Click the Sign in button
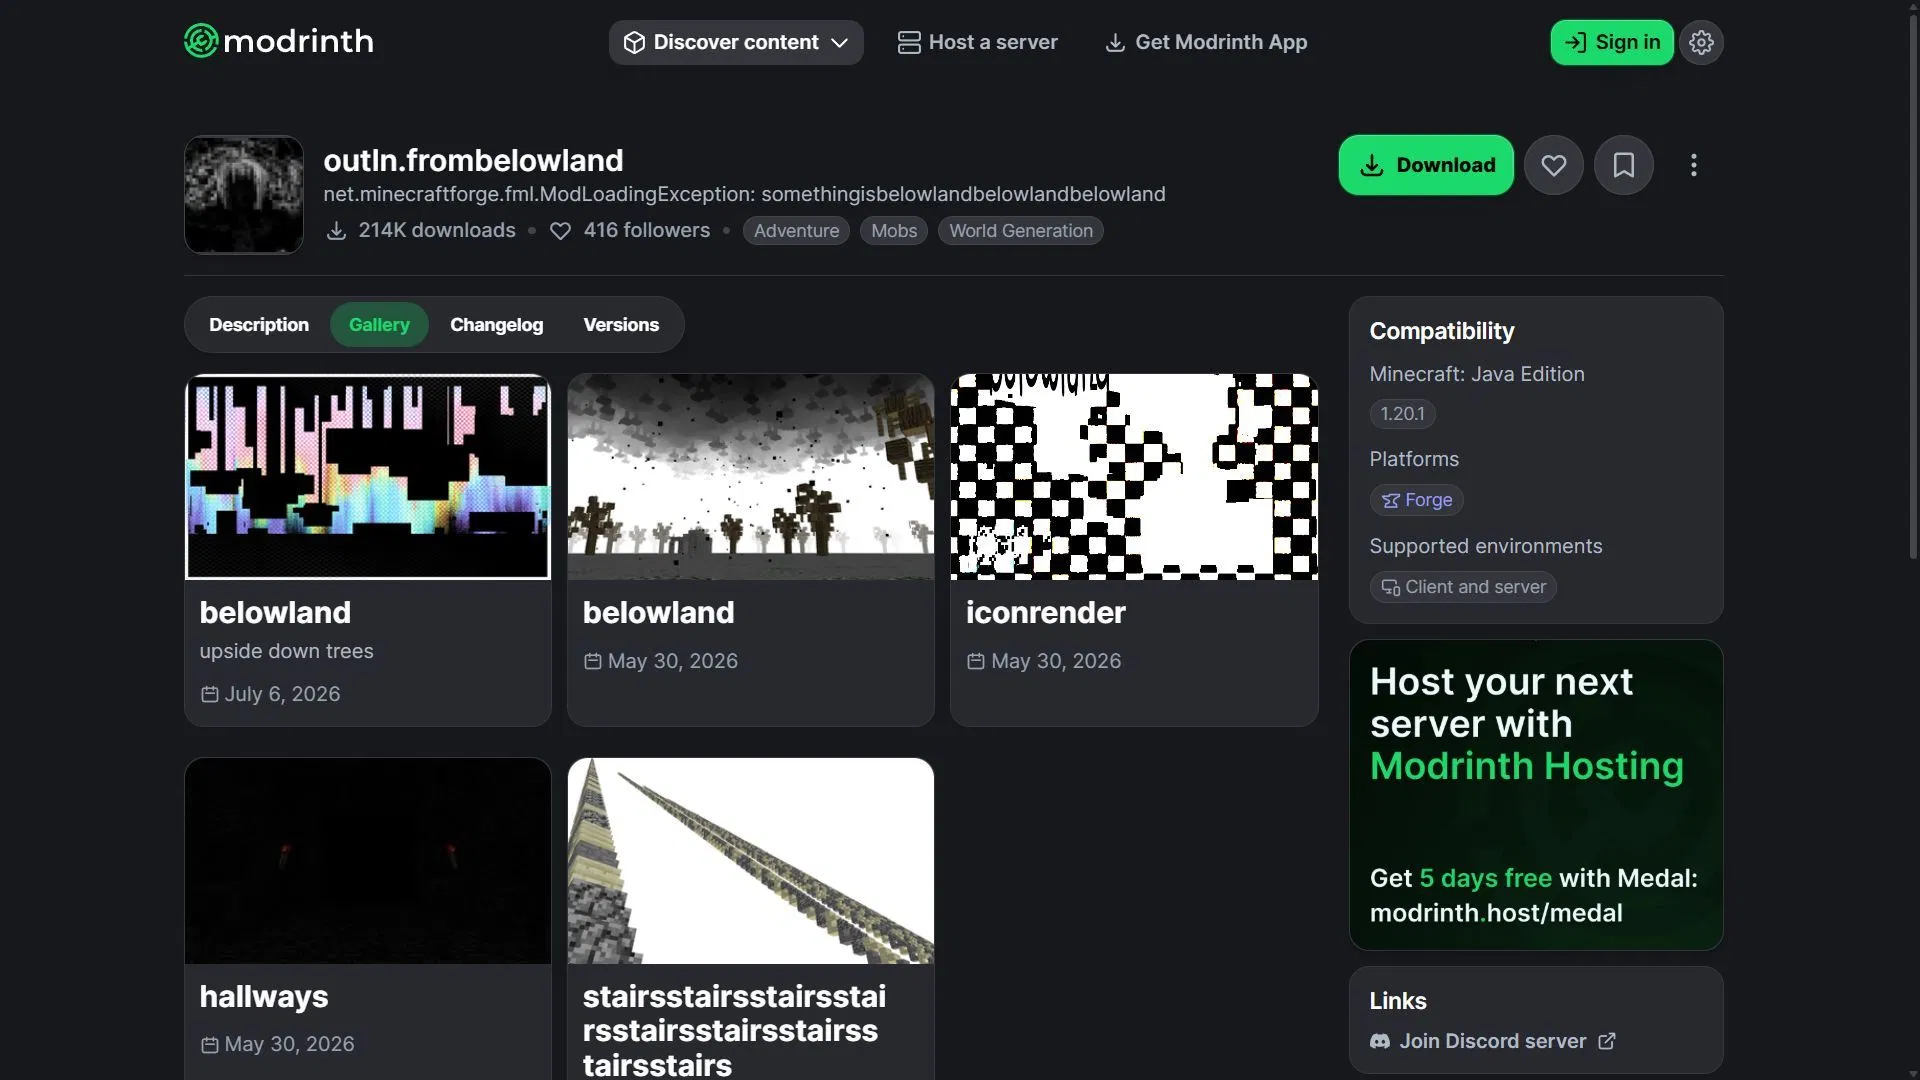 click(x=1611, y=42)
